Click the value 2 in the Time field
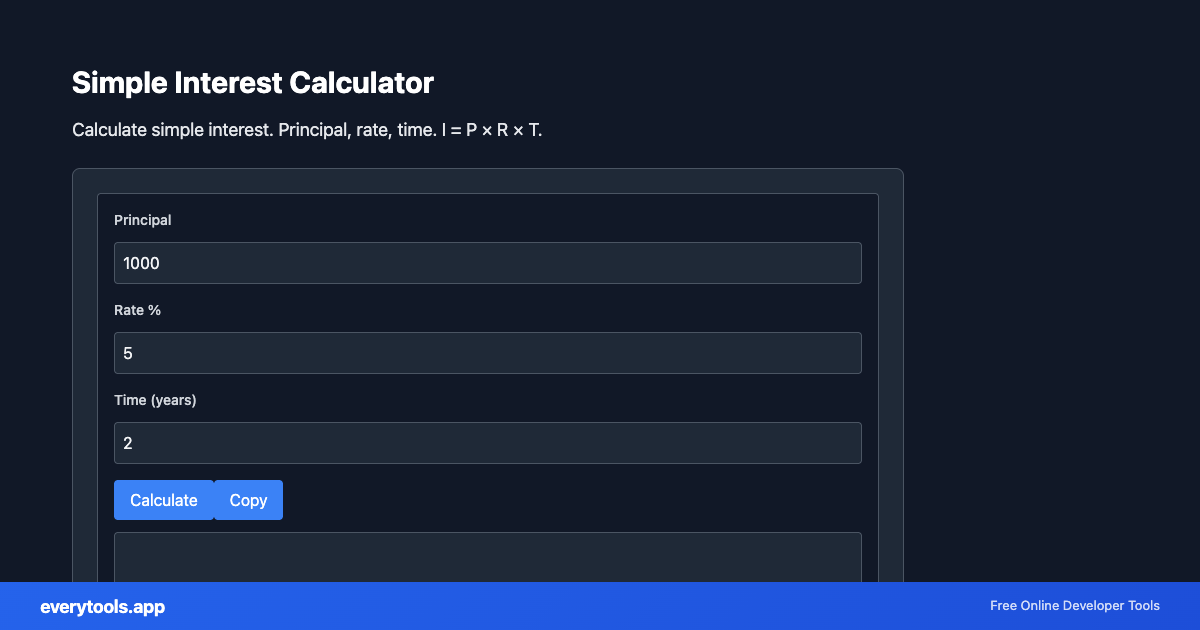Viewport: 1200px width, 630px height. coord(127,442)
